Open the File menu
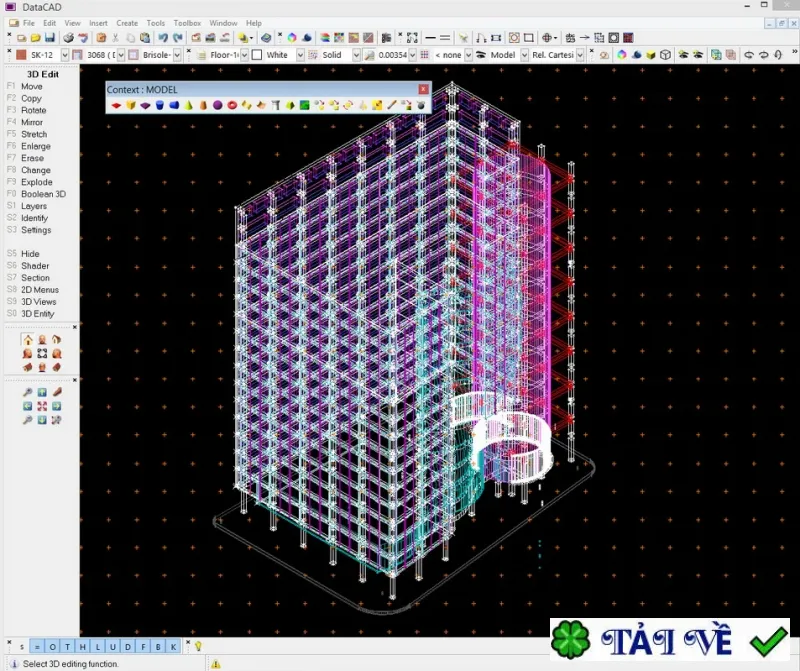This screenshot has width=800, height=671. [x=29, y=23]
